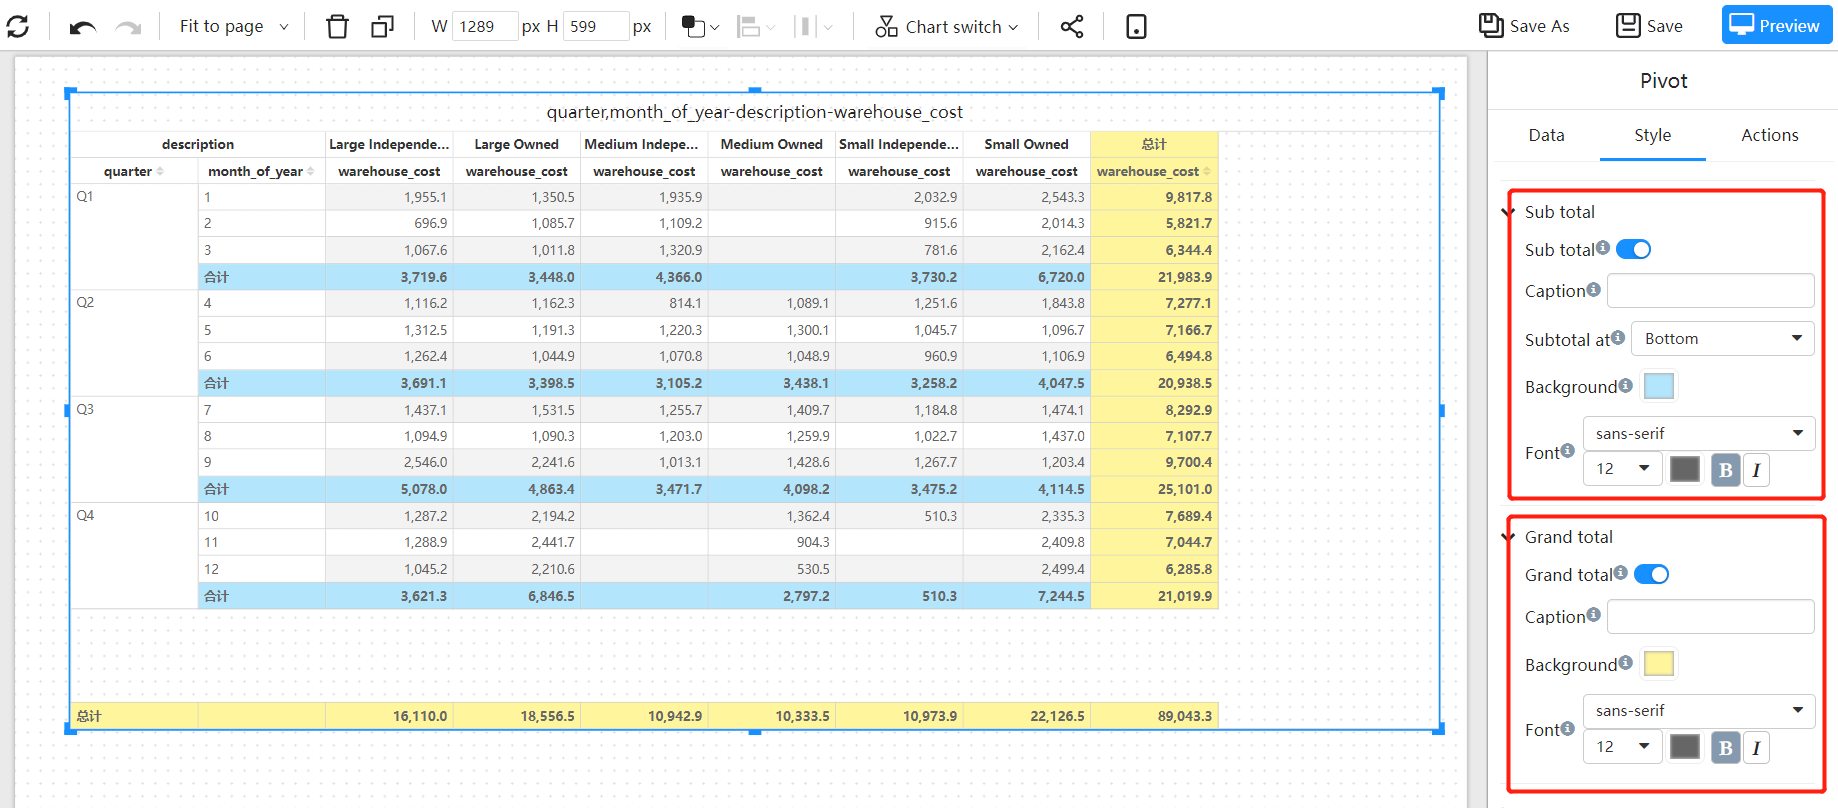Image resolution: width=1838 pixels, height=808 pixels.
Task: Click the grand total value 89,043.3
Action: tap(1154, 716)
